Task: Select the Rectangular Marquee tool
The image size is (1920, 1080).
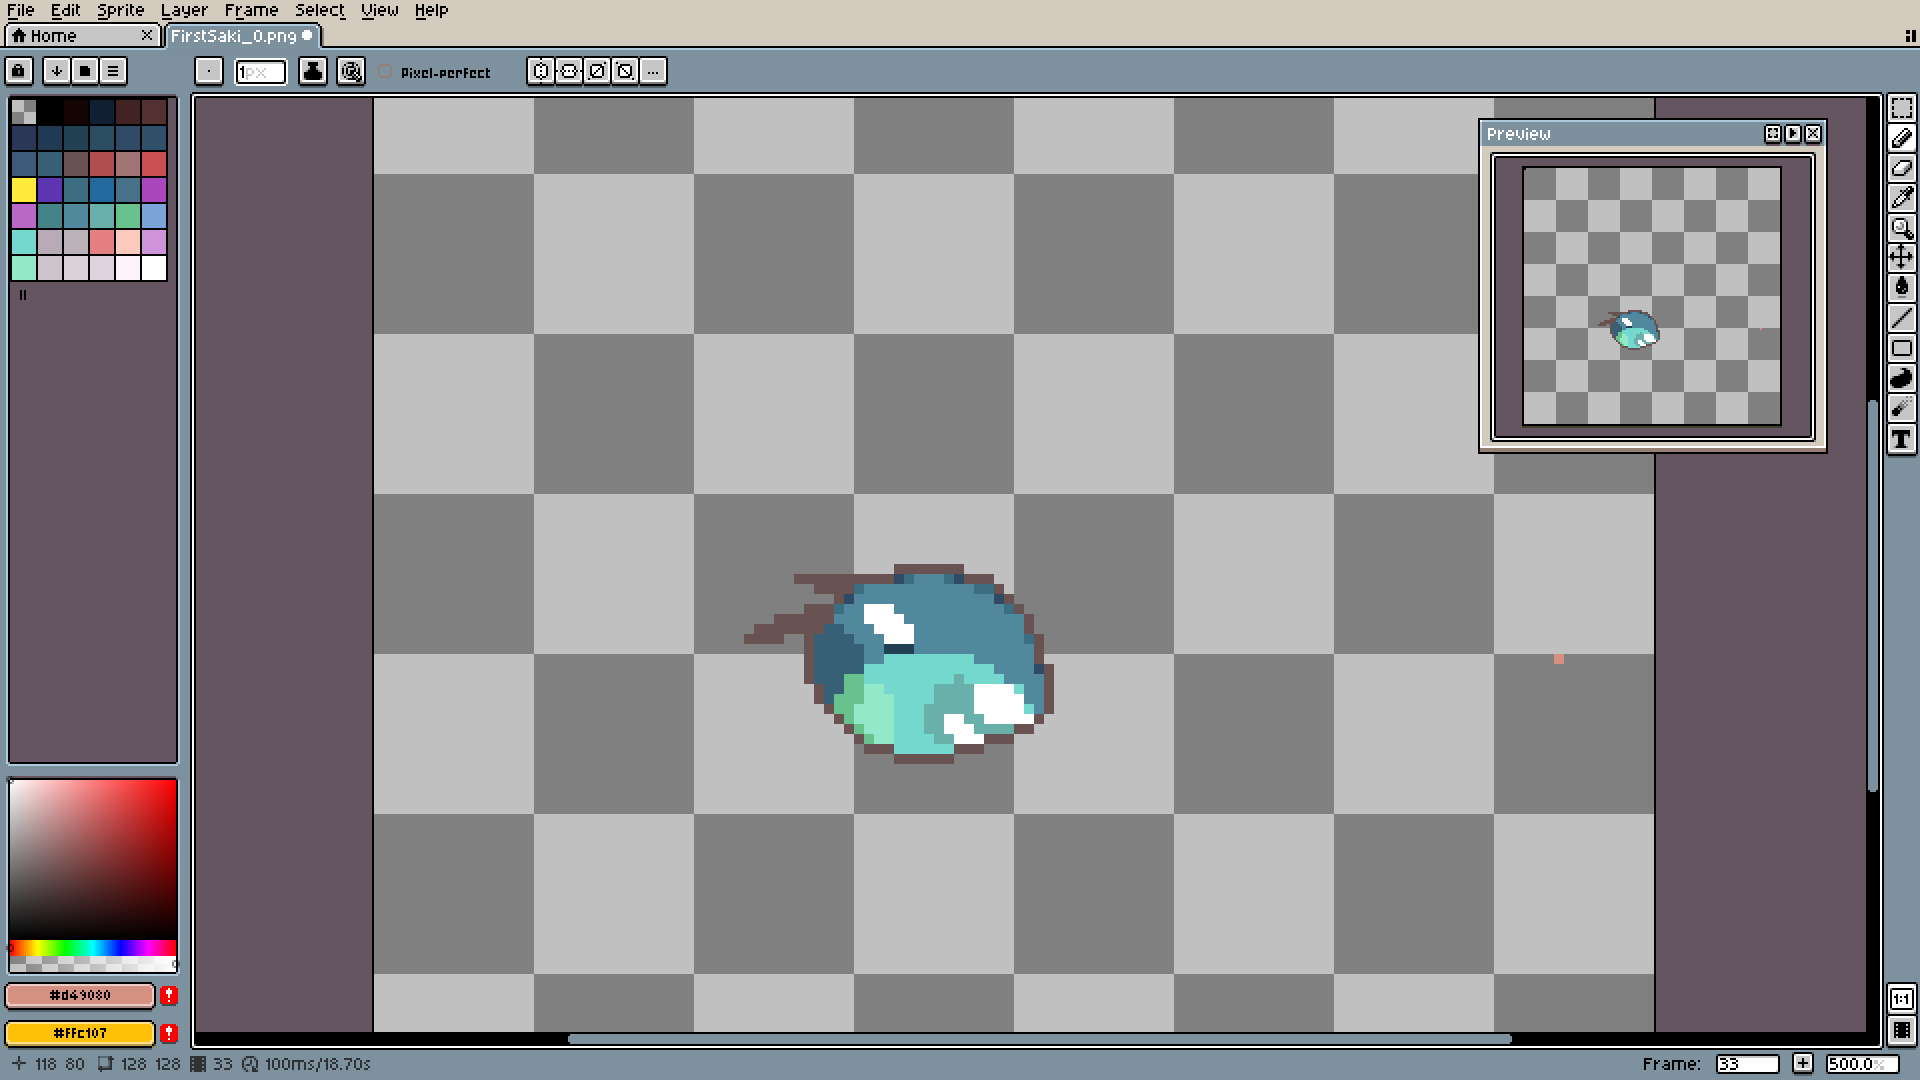Action: coord(1901,108)
